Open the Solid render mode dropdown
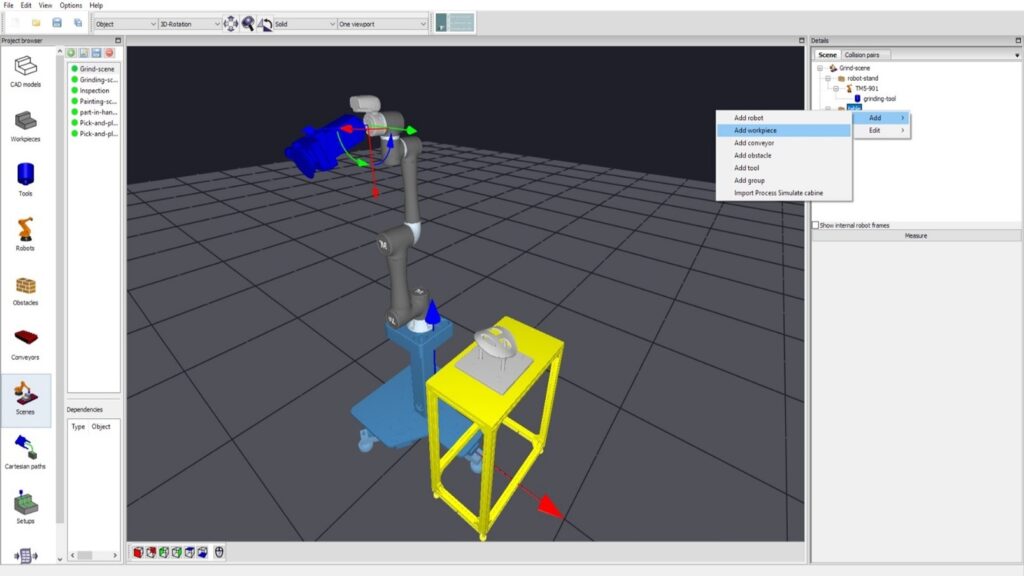This screenshot has height=576, width=1024. pos(305,23)
